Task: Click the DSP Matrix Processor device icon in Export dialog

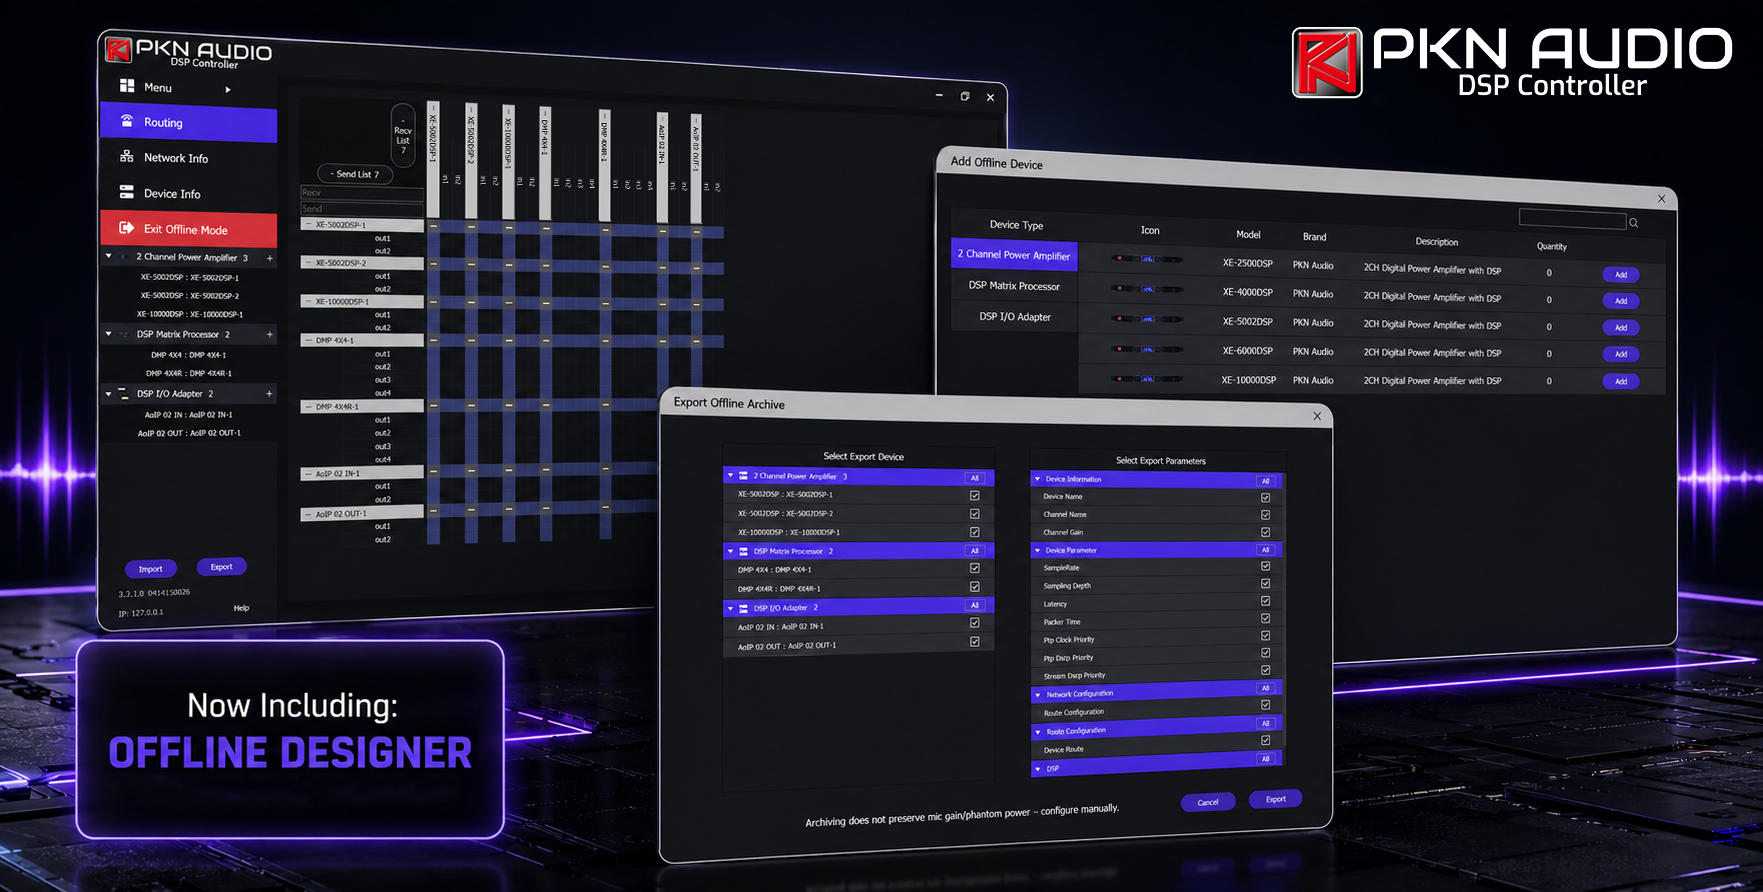Action: (x=744, y=551)
